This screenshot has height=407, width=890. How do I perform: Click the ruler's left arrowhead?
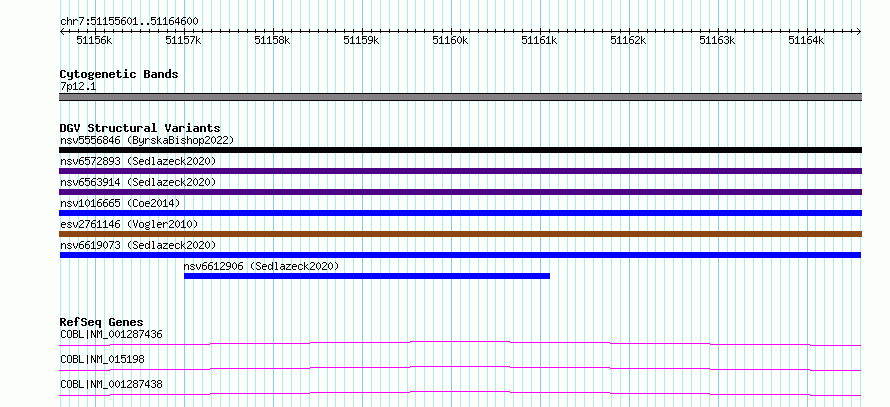tap(62, 32)
